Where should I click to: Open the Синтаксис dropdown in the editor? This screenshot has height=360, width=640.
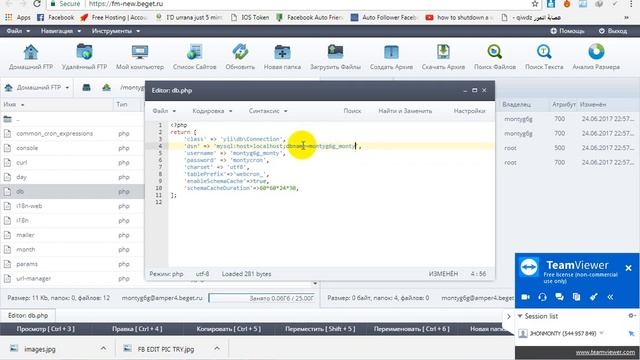pos(268,111)
